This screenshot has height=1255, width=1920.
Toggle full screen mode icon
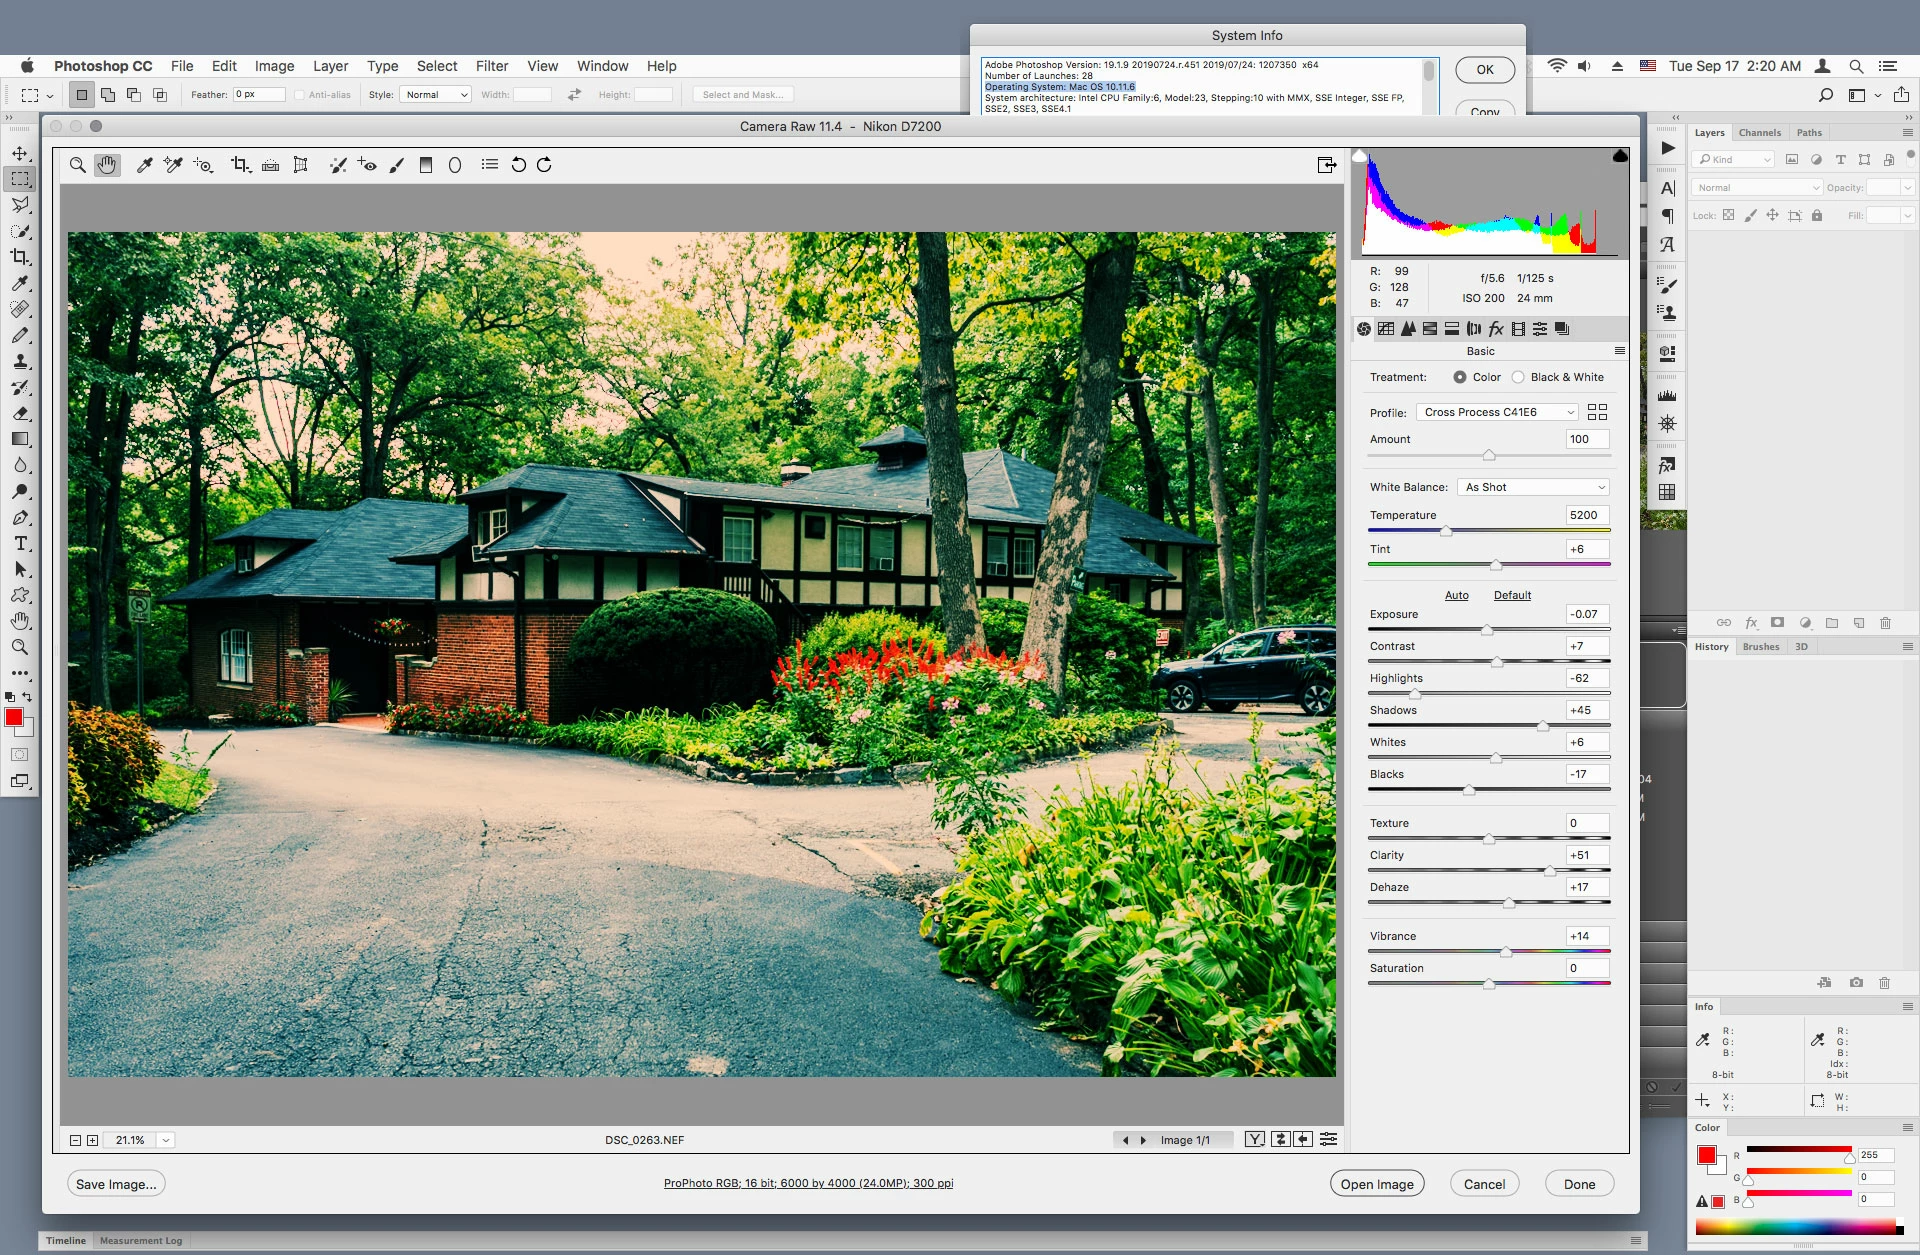[x=1327, y=165]
